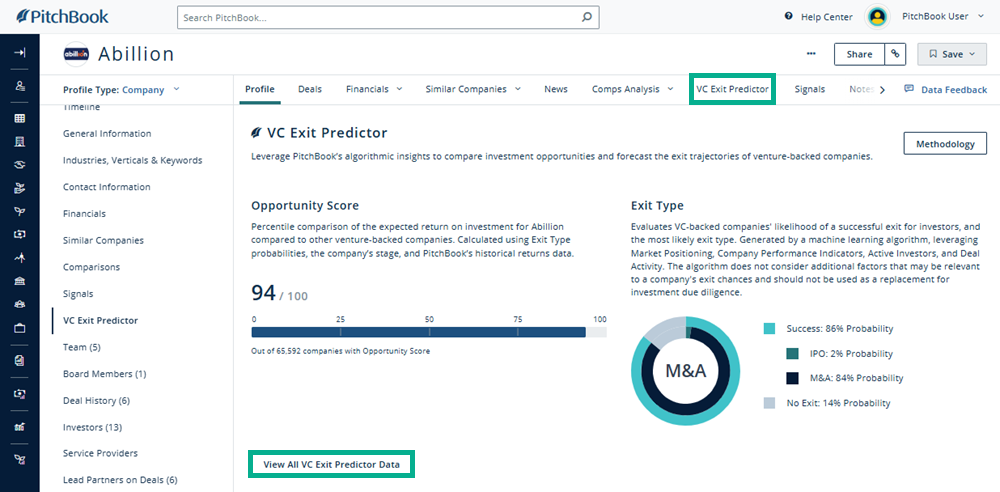Click the Data Feedback speech bubble icon
Viewport: 1000px width, 492px height.
[x=909, y=89]
